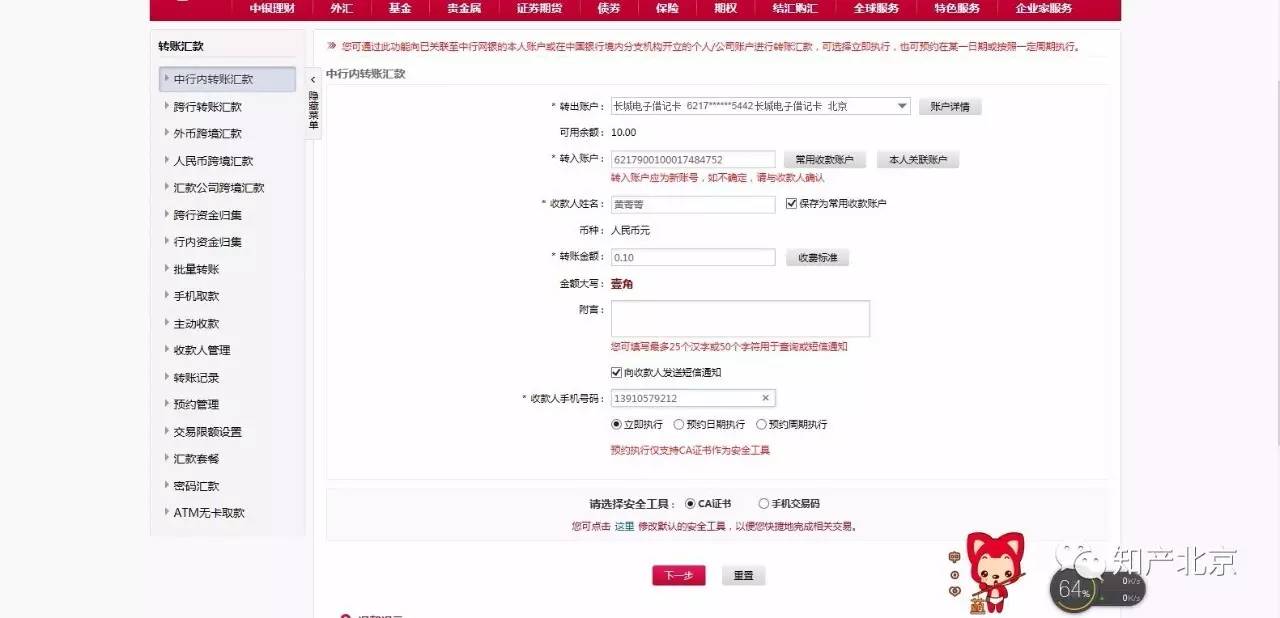
Task: Click the 收款人手机号码 phone field
Action: [x=693, y=398]
